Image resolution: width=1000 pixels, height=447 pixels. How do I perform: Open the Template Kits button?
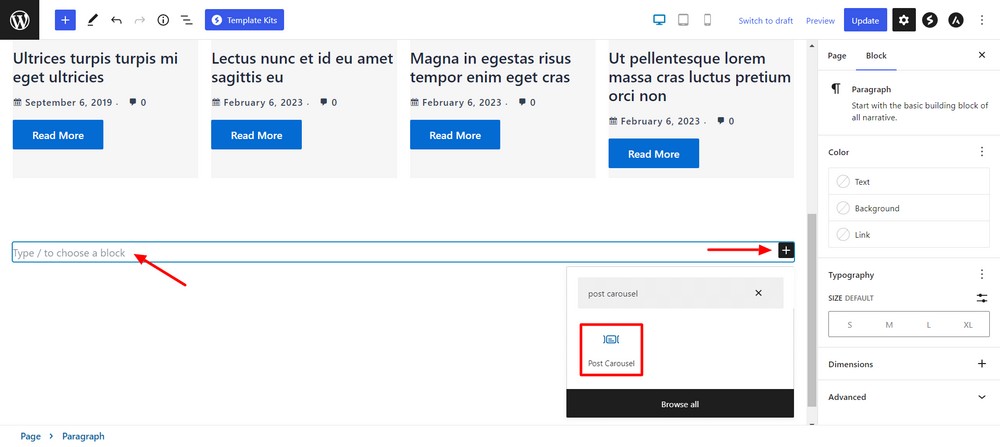(244, 20)
